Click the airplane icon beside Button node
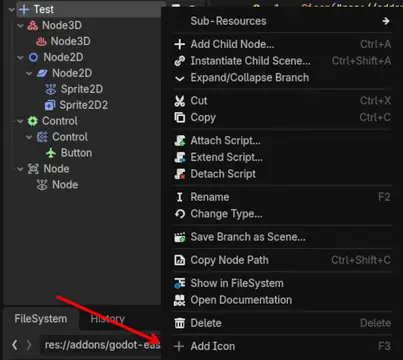Viewport: 403px width, 360px height. point(51,153)
